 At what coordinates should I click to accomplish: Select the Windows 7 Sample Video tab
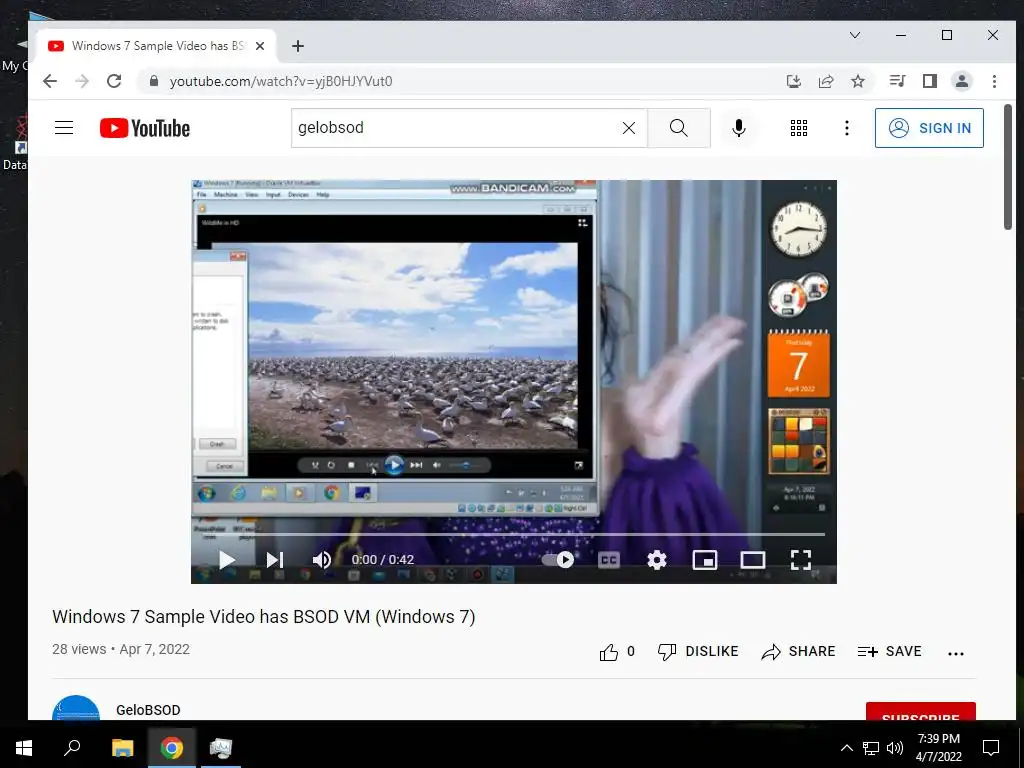(x=157, y=46)
